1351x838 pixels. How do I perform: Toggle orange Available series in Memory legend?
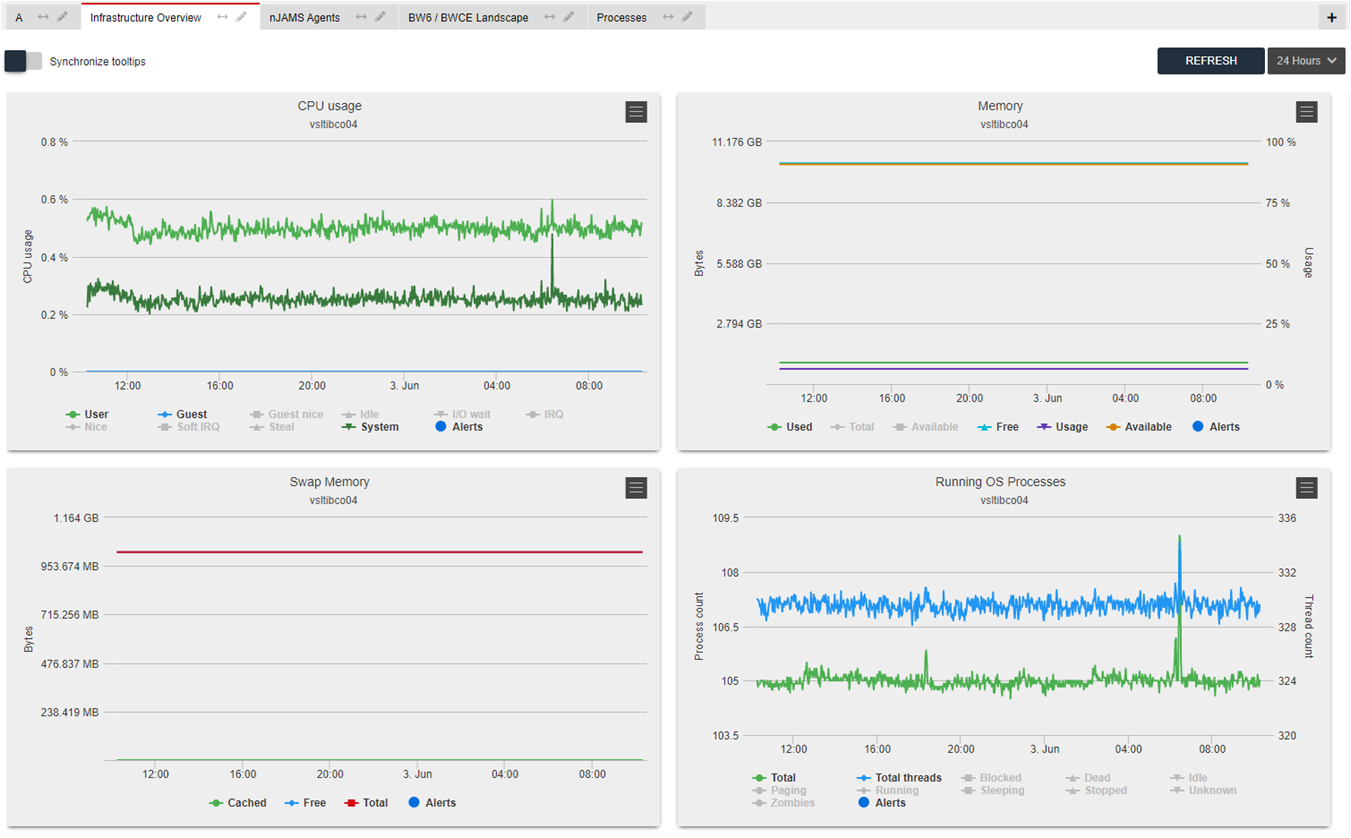[x=1138, y=427]
